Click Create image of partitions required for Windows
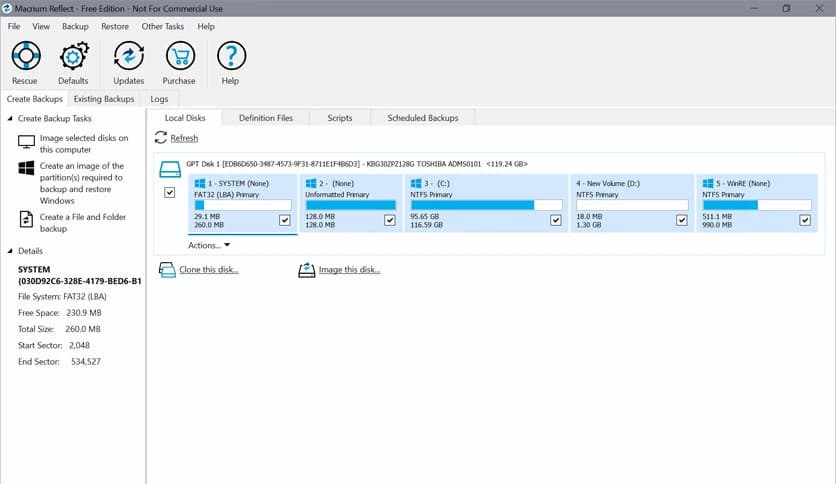This screenshot has height=484, width=836. [x=82, y=183]
